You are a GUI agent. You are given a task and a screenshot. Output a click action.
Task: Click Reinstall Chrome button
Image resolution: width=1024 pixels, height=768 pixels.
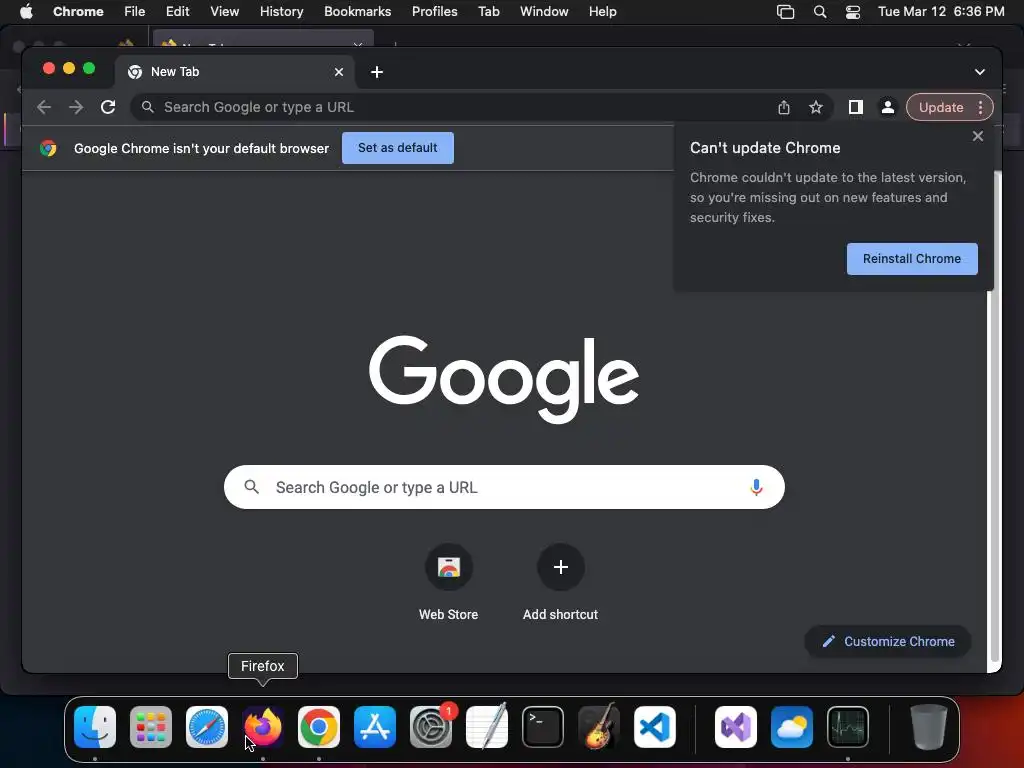pyautogui.click(x=912, y=259)
